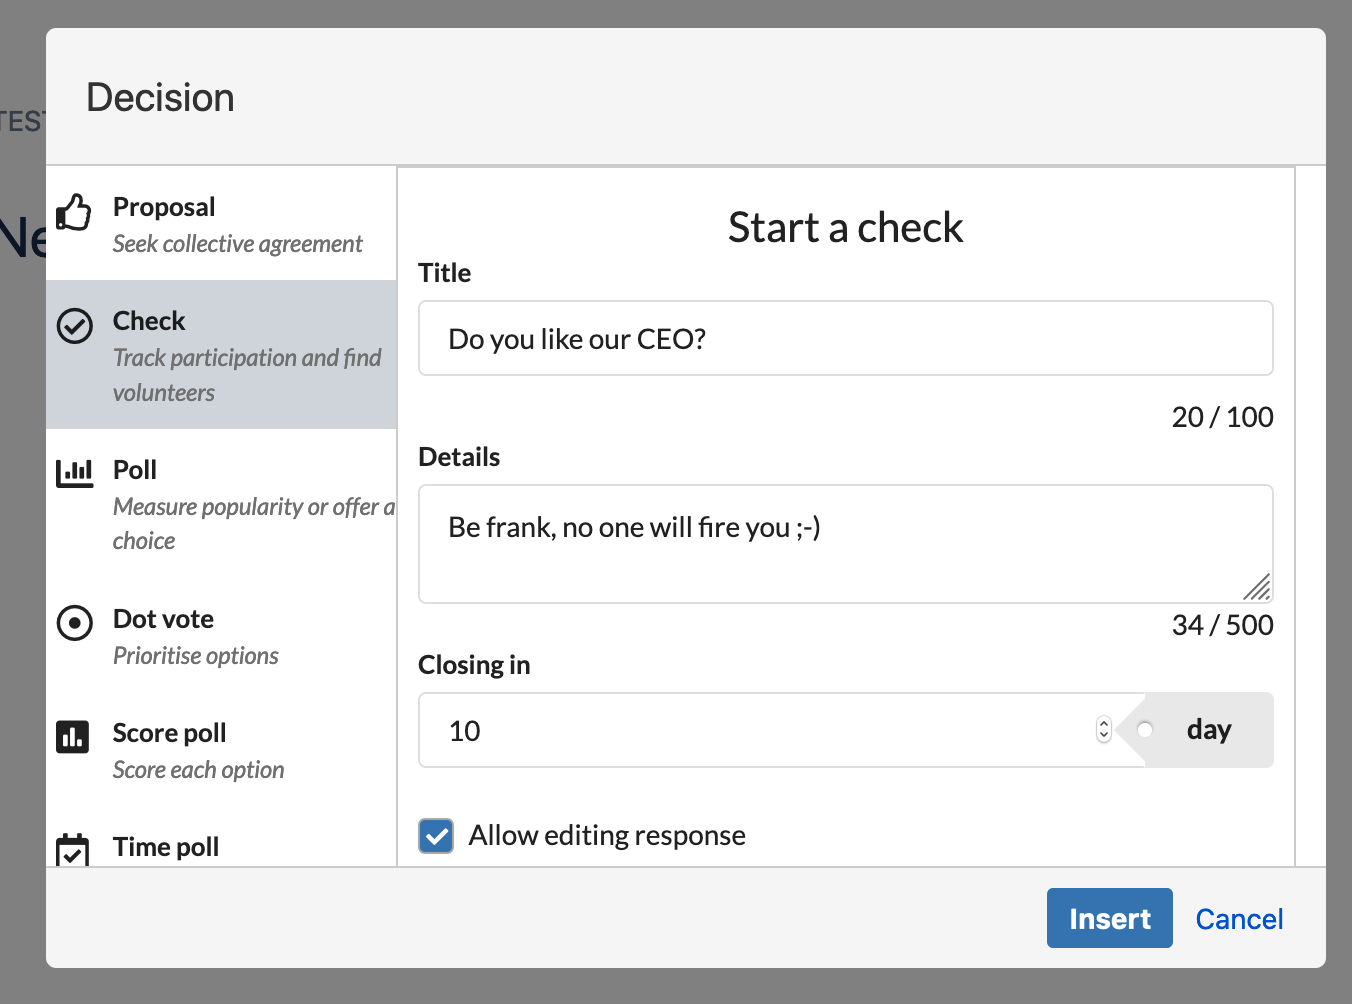
Task: Click the Closing in number field
Action: (760, 731)
